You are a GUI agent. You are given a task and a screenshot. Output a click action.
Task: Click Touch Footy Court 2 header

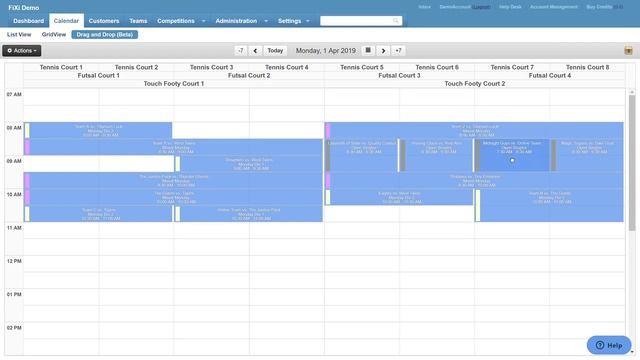(x=475, y=84)
